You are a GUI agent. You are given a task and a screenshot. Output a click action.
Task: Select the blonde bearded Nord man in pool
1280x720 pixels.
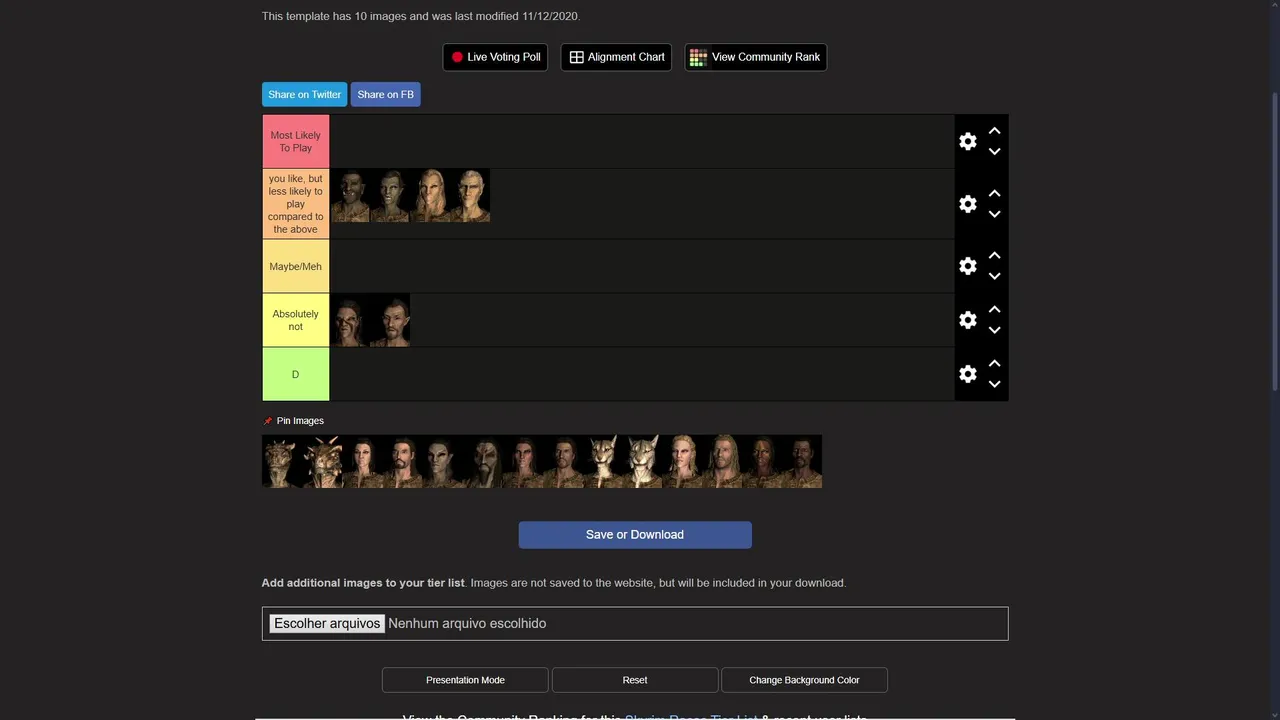(x=722, y=461)
